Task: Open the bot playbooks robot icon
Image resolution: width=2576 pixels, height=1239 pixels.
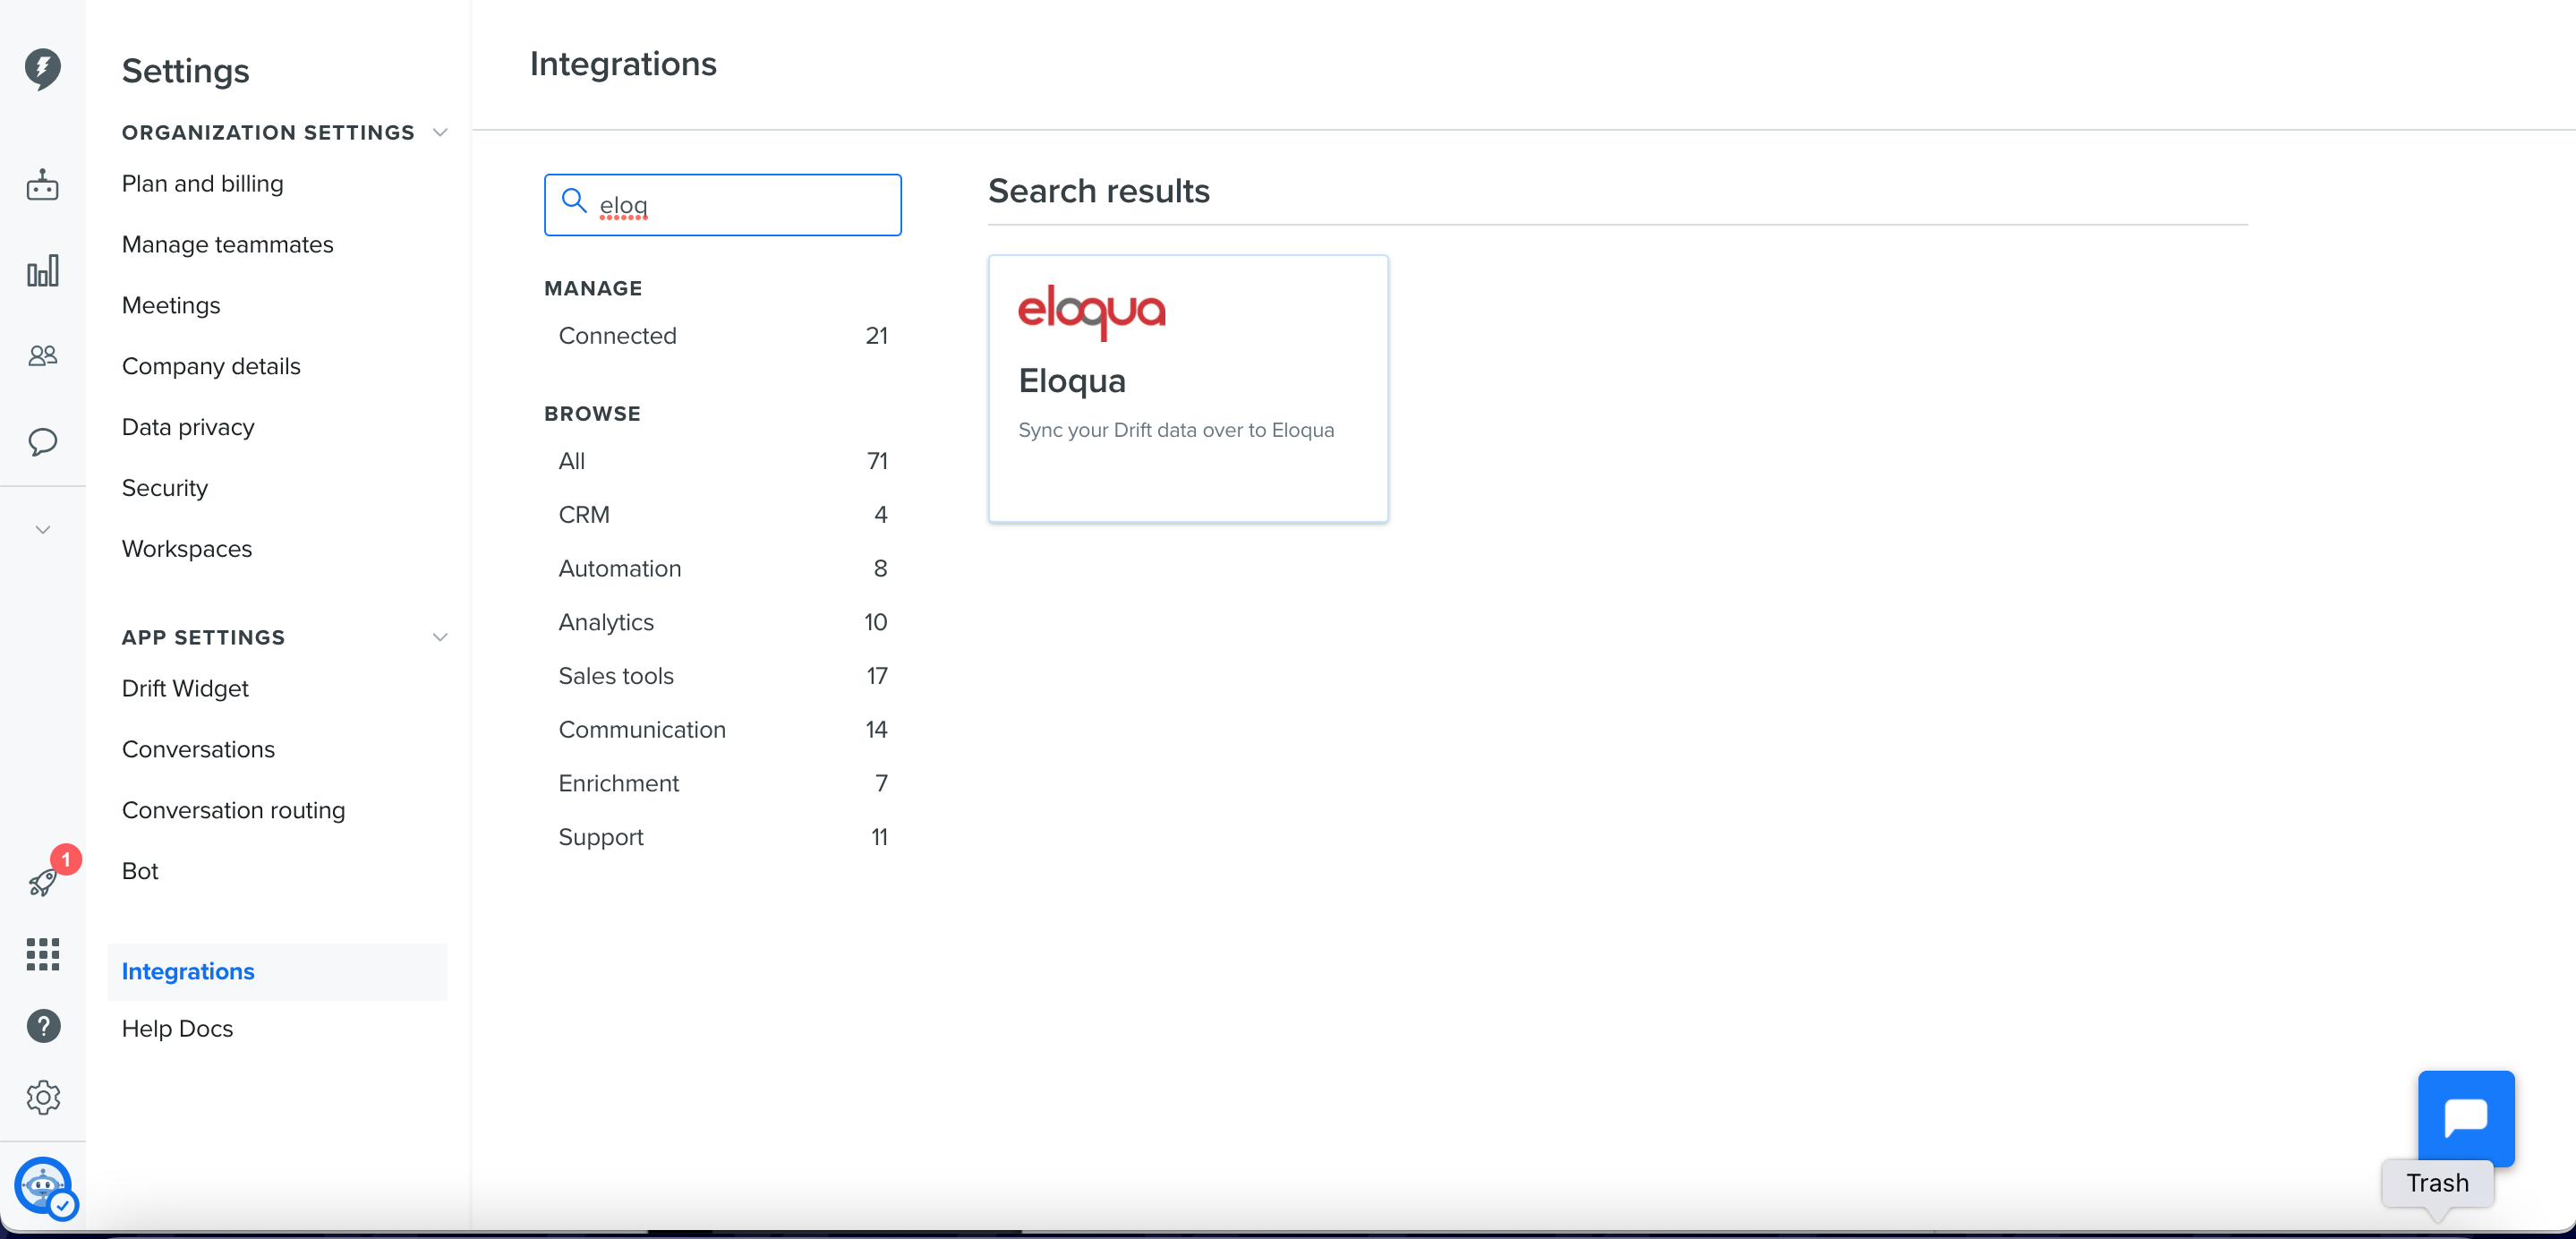Action: [x=42, y=186]
